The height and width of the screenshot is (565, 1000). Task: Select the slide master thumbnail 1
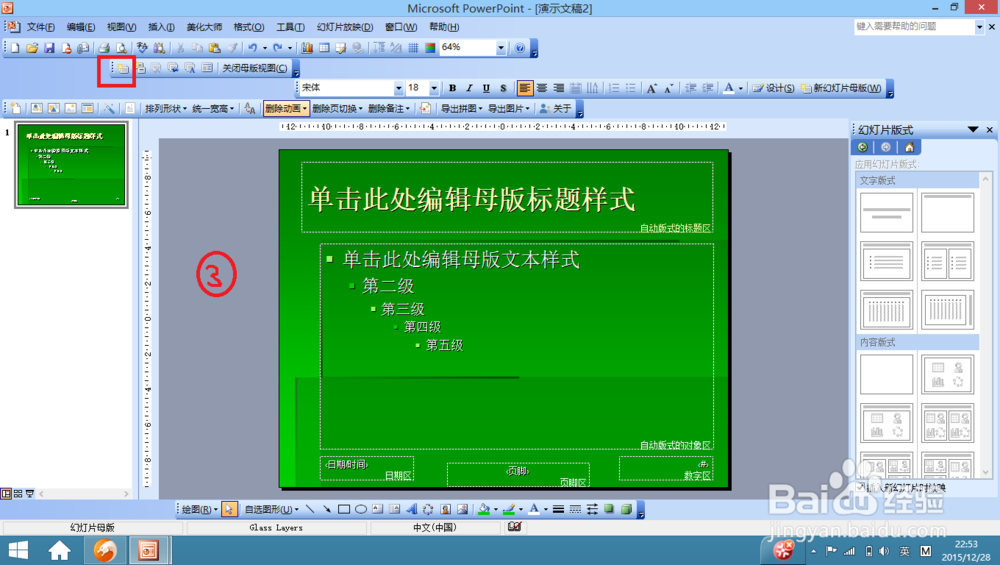click(71, 165)
